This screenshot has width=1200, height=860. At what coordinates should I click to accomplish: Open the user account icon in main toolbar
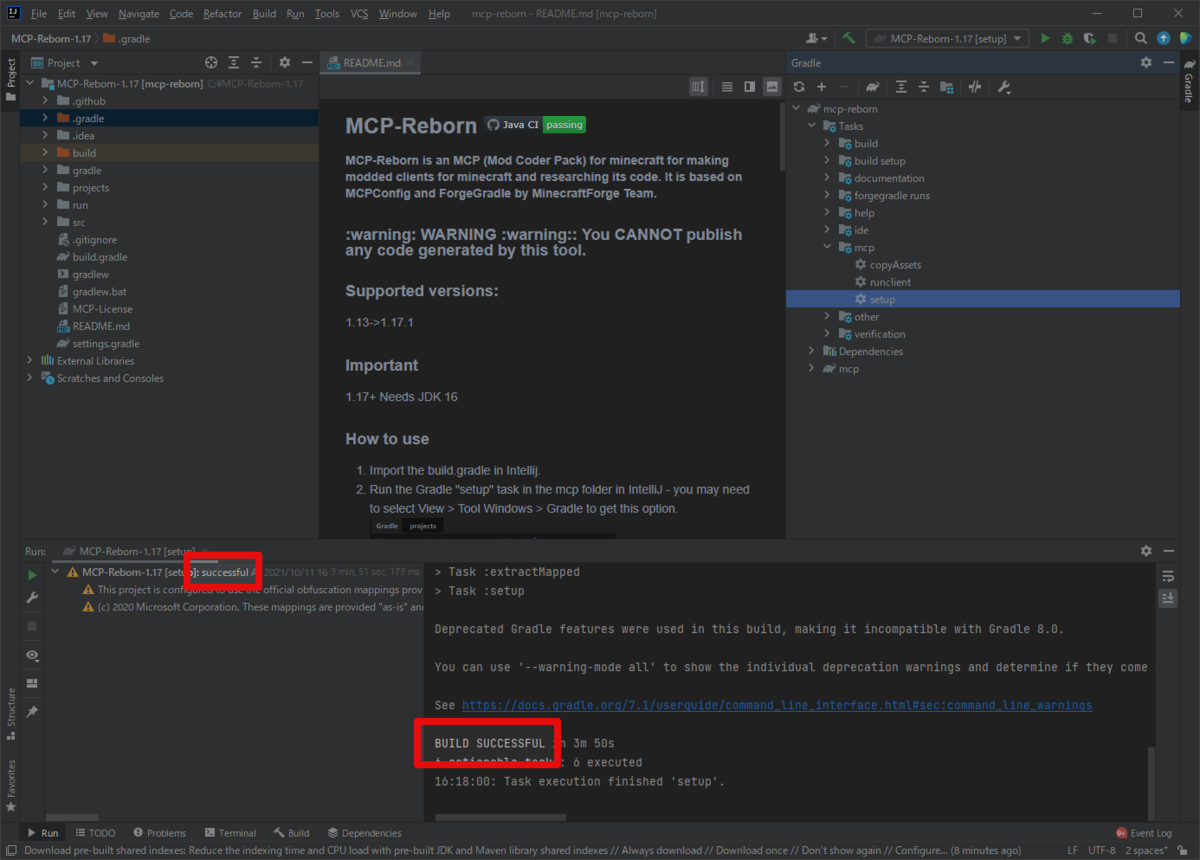click(x=819, y=38)
